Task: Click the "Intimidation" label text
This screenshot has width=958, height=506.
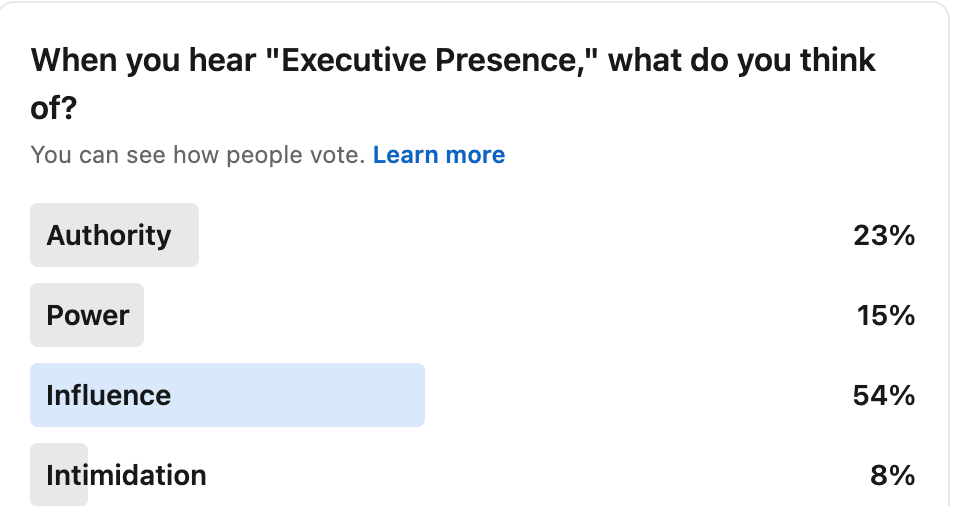Action: pos(126,474)
